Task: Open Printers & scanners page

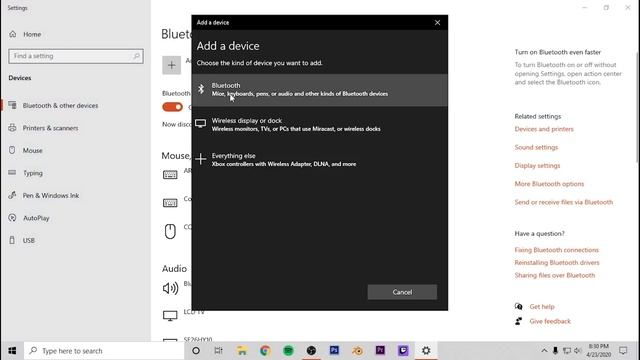Action: pyautogui.click(x=50, y=128)
